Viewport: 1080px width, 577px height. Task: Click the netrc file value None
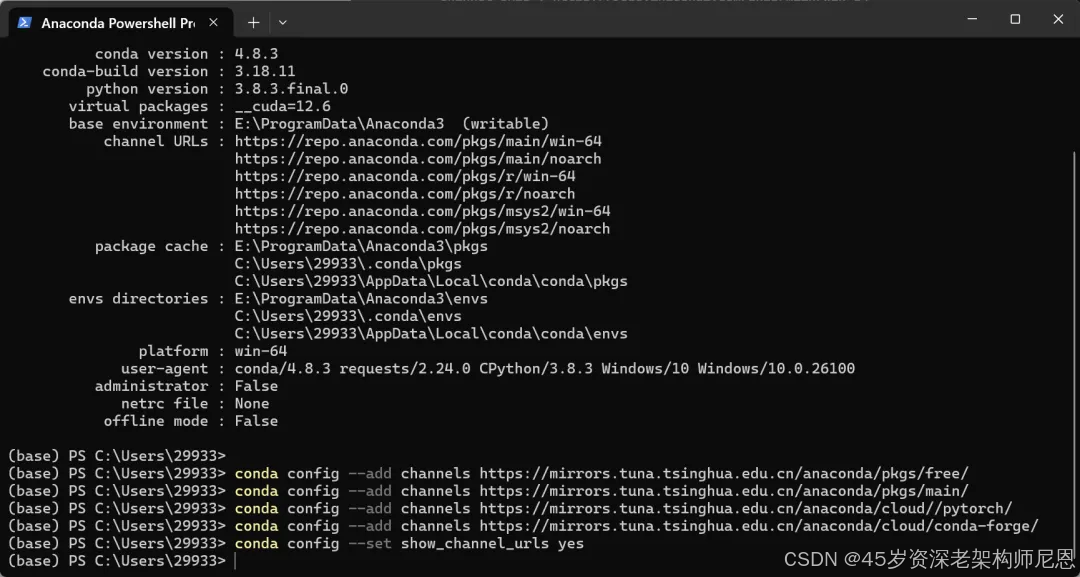point(252,403)
